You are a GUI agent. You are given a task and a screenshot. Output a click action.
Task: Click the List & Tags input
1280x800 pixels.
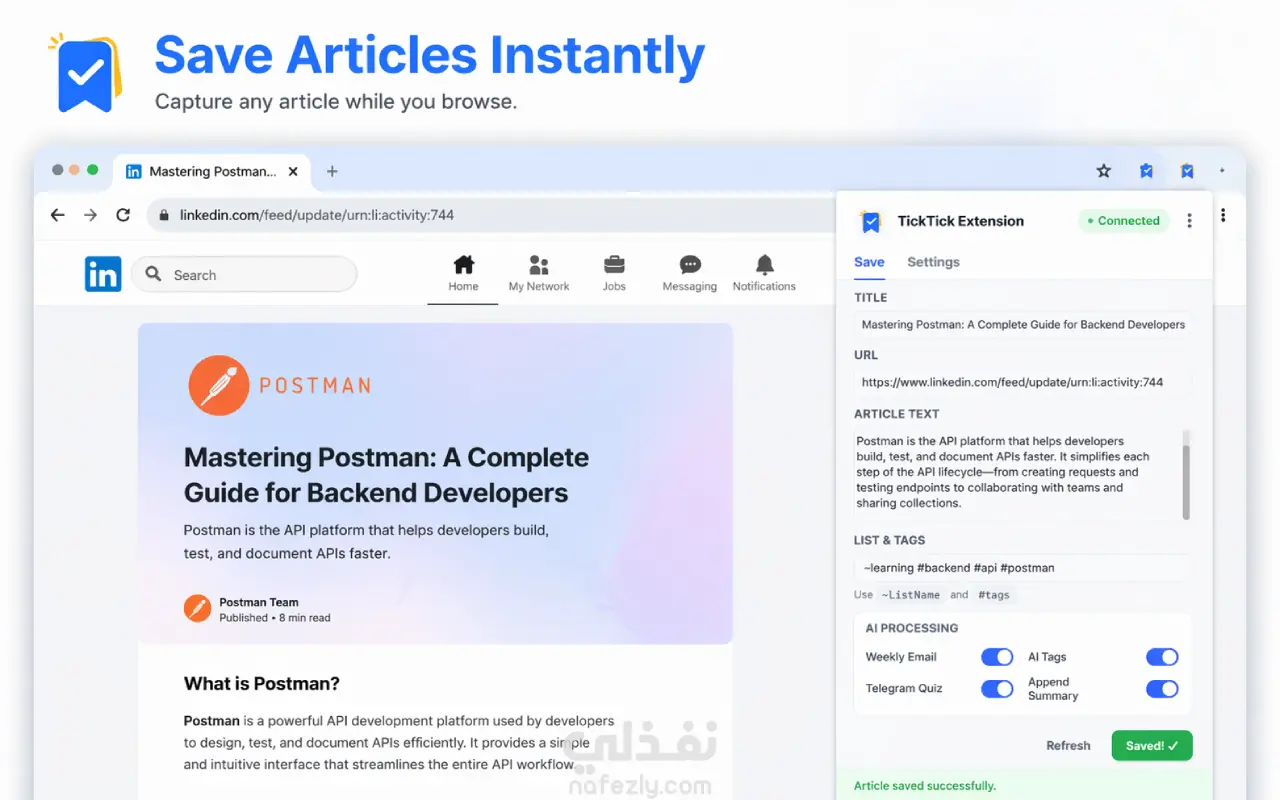tap(1023, 568)
